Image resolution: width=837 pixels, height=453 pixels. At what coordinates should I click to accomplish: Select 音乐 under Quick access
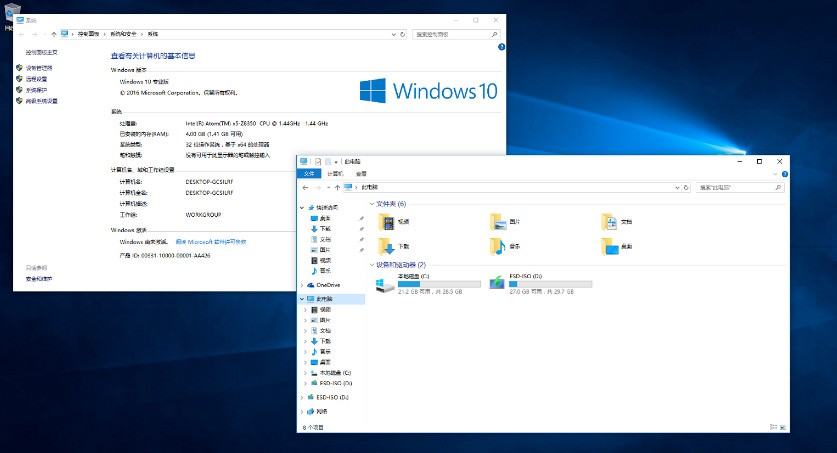[x=325, y=271]
